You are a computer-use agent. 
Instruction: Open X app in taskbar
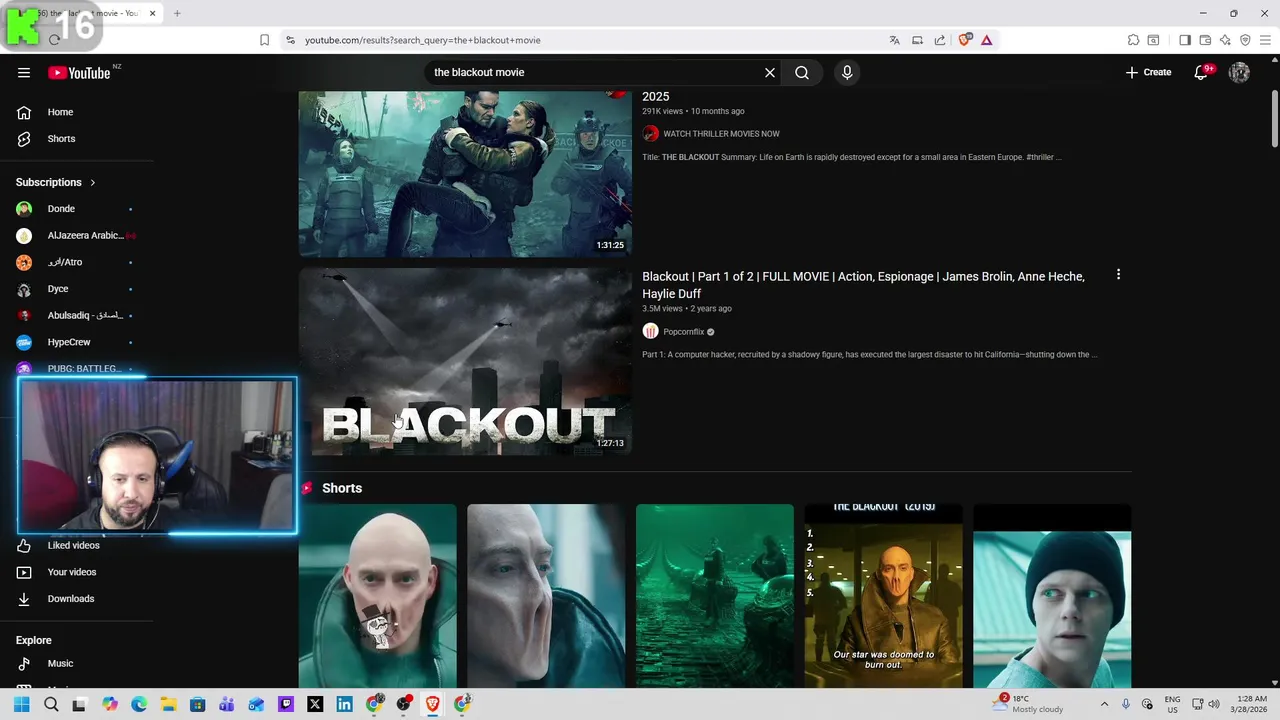[315, 704]
